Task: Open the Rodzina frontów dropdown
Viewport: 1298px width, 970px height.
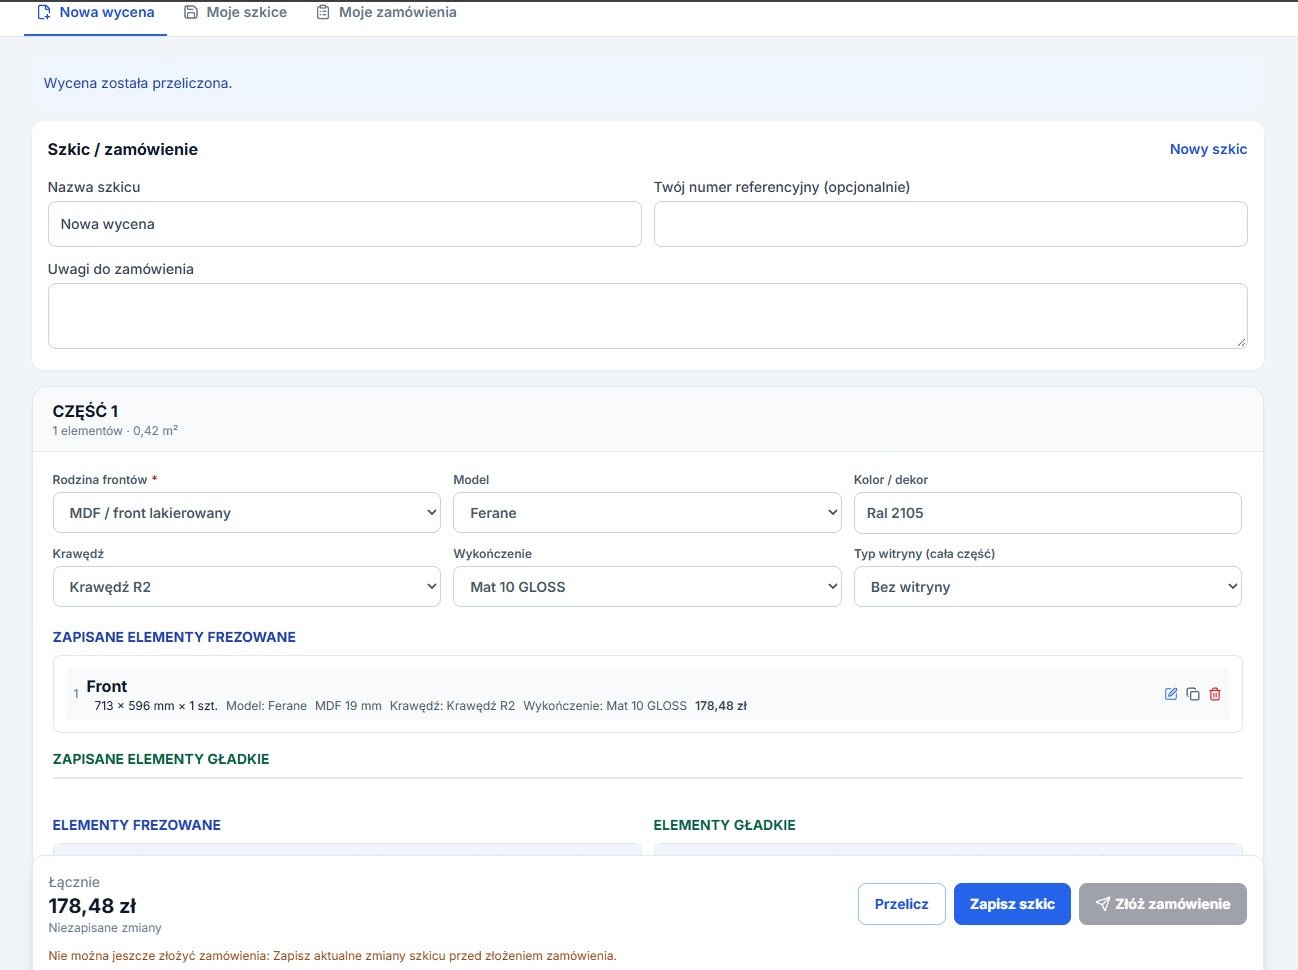Action: click(x=247, y=513)
